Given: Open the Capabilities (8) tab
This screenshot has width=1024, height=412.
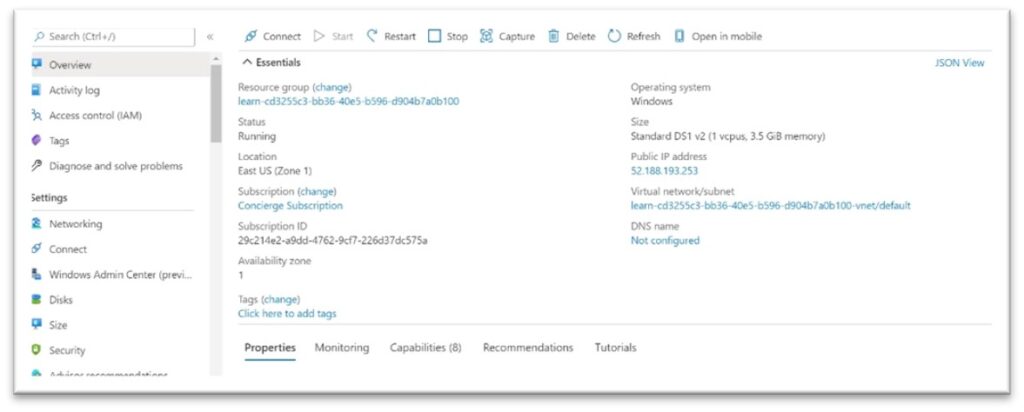Looking at the screenshot, I should click(426, 347).
